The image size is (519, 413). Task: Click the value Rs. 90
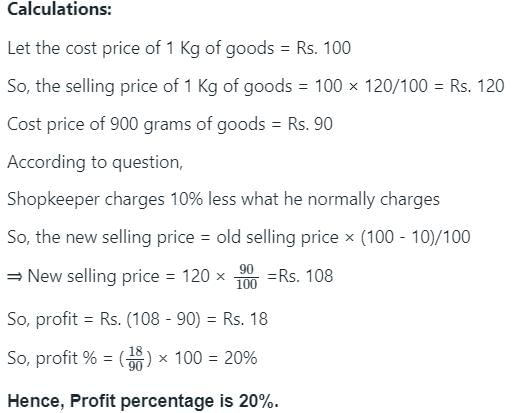click(310, 124)
